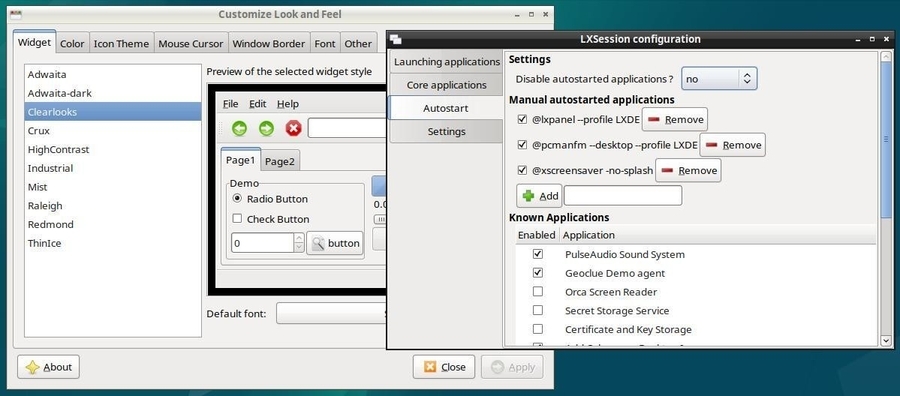900x396 pixels.
Task: Open File menu in preview
Action: click(230, 104)
